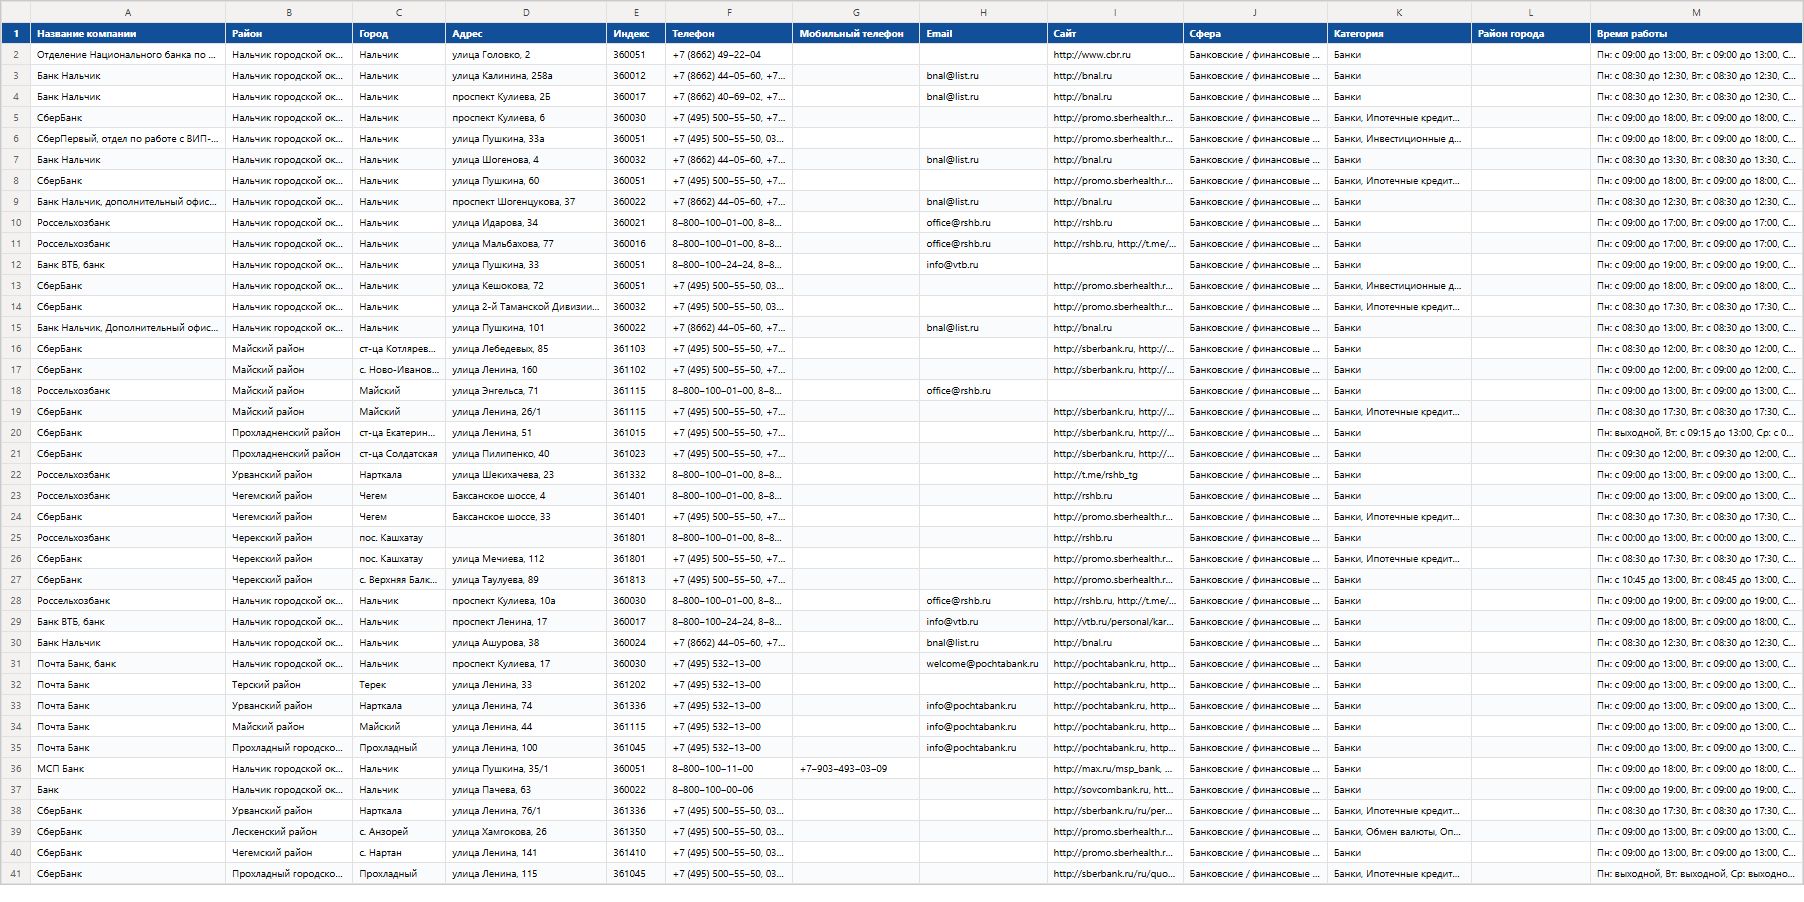
Task: Select the address 'улица Ашурова, 38'
Action: [526, 643]
